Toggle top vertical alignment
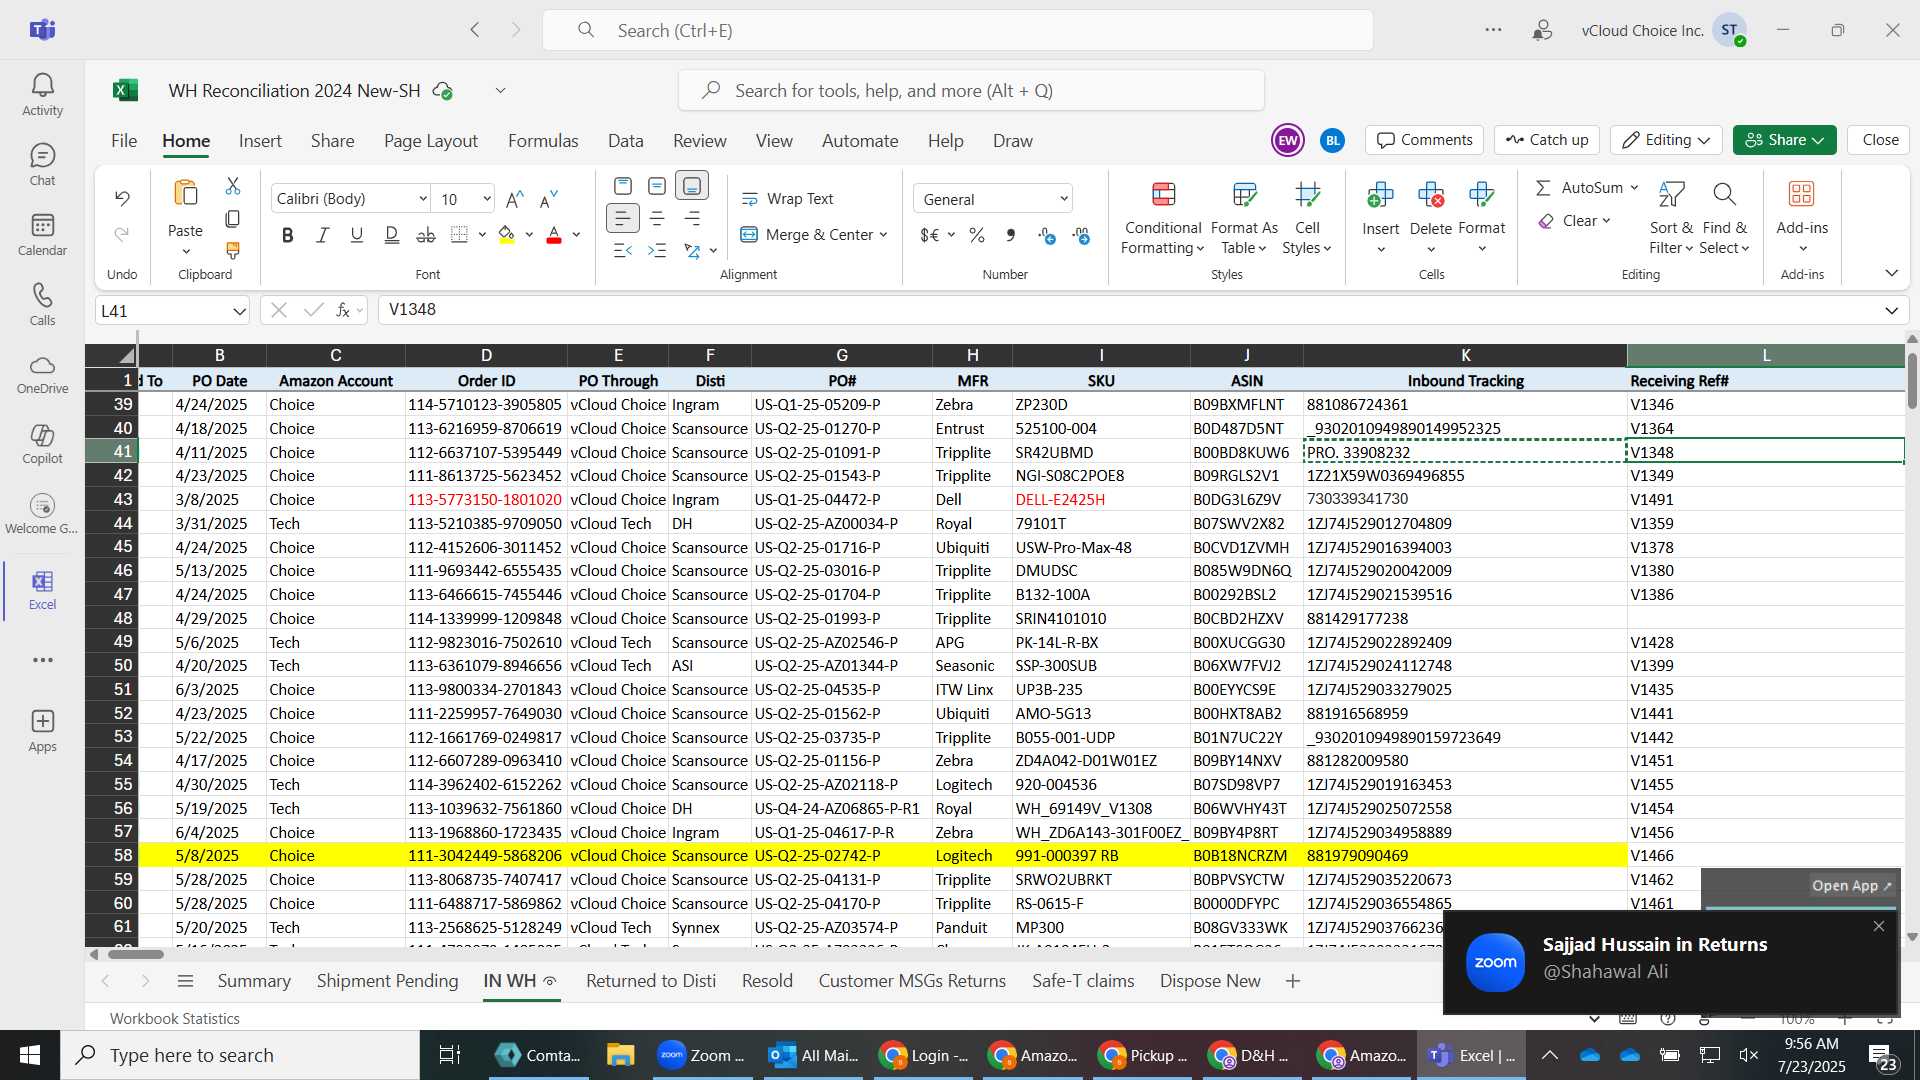Viewport: 1920px width, 1080px height. click(622, 186)
